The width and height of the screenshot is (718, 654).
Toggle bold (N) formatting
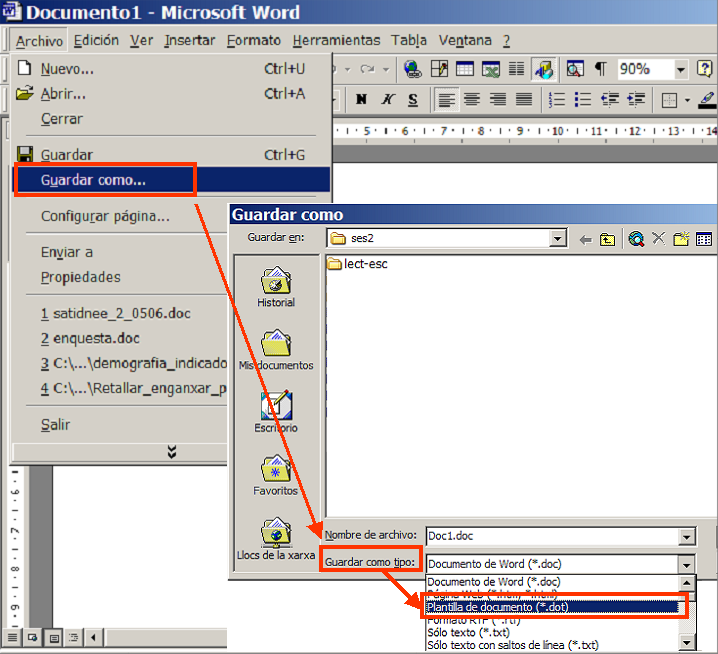(361, 99)
